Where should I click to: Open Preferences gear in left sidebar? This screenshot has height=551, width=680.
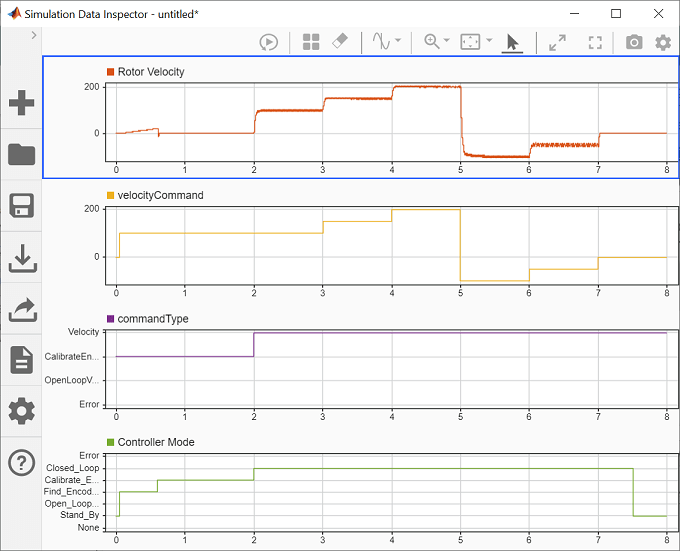(x=21, y=411)
